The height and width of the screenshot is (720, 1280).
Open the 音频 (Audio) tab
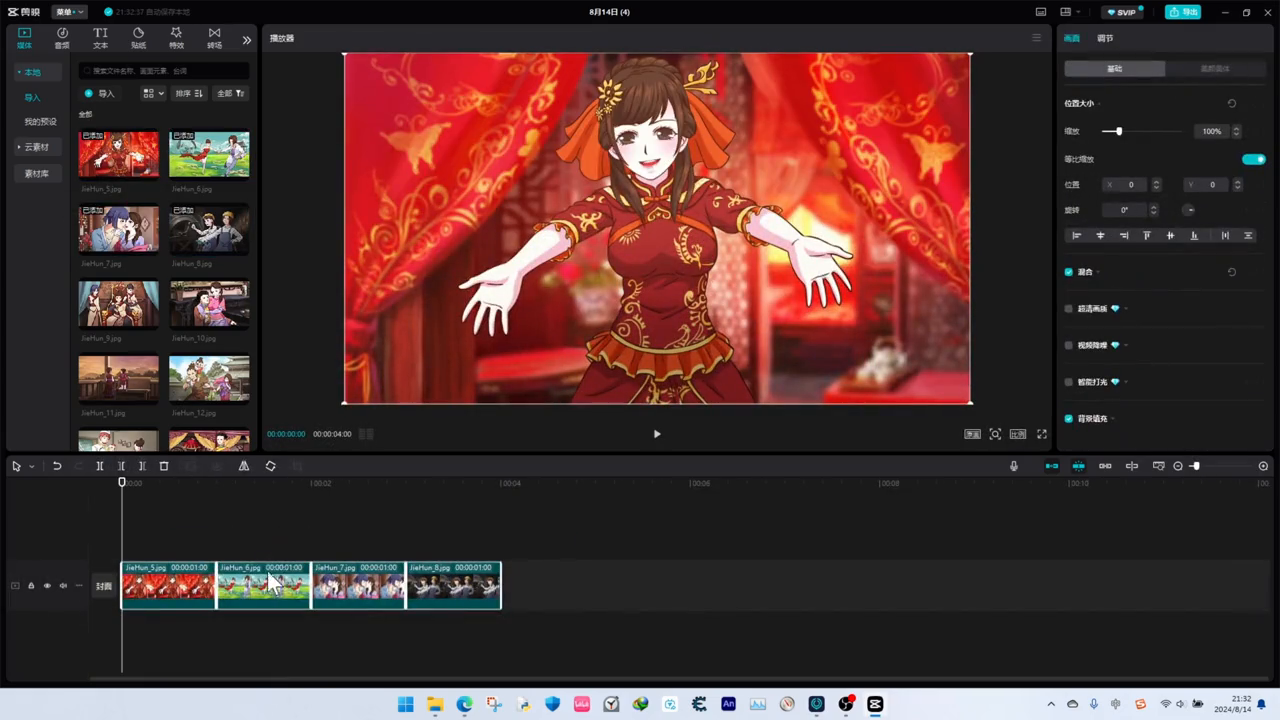click(x=62, y=38)
